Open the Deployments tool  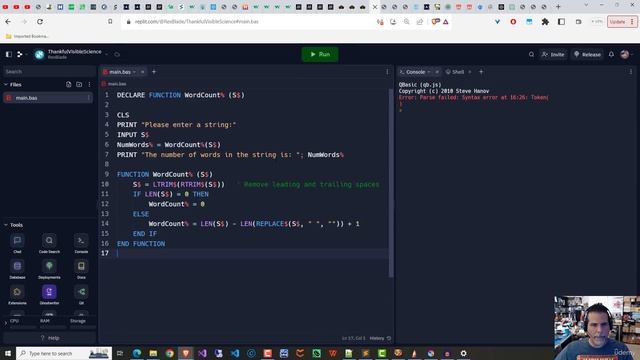tap(49, 269)
